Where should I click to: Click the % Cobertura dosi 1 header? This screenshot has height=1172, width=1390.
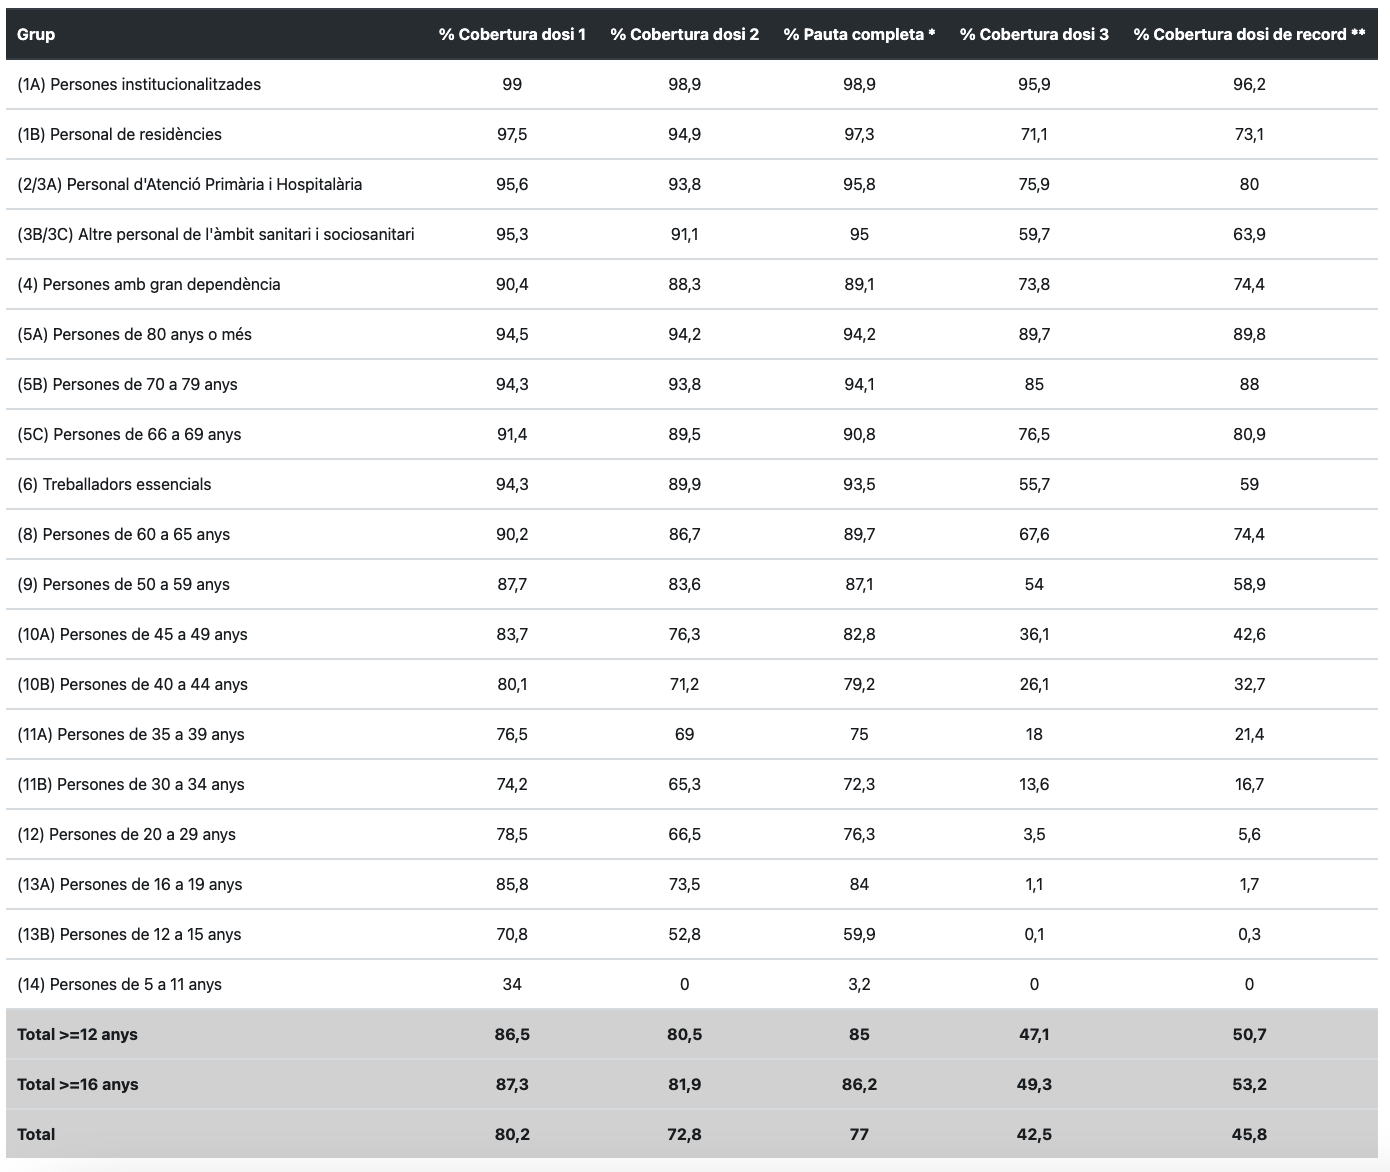(512, 34)
